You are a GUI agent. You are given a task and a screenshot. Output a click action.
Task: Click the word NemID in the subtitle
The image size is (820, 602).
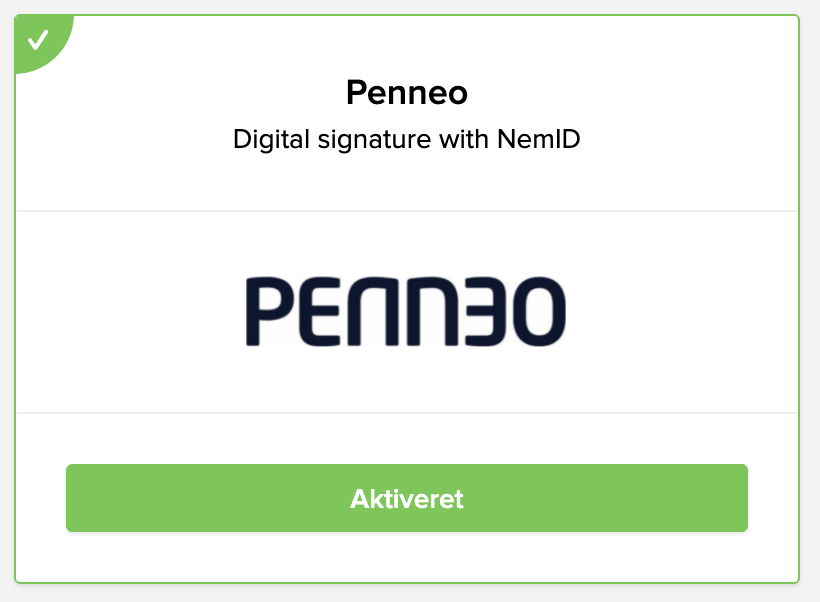[x=538, y=139]
